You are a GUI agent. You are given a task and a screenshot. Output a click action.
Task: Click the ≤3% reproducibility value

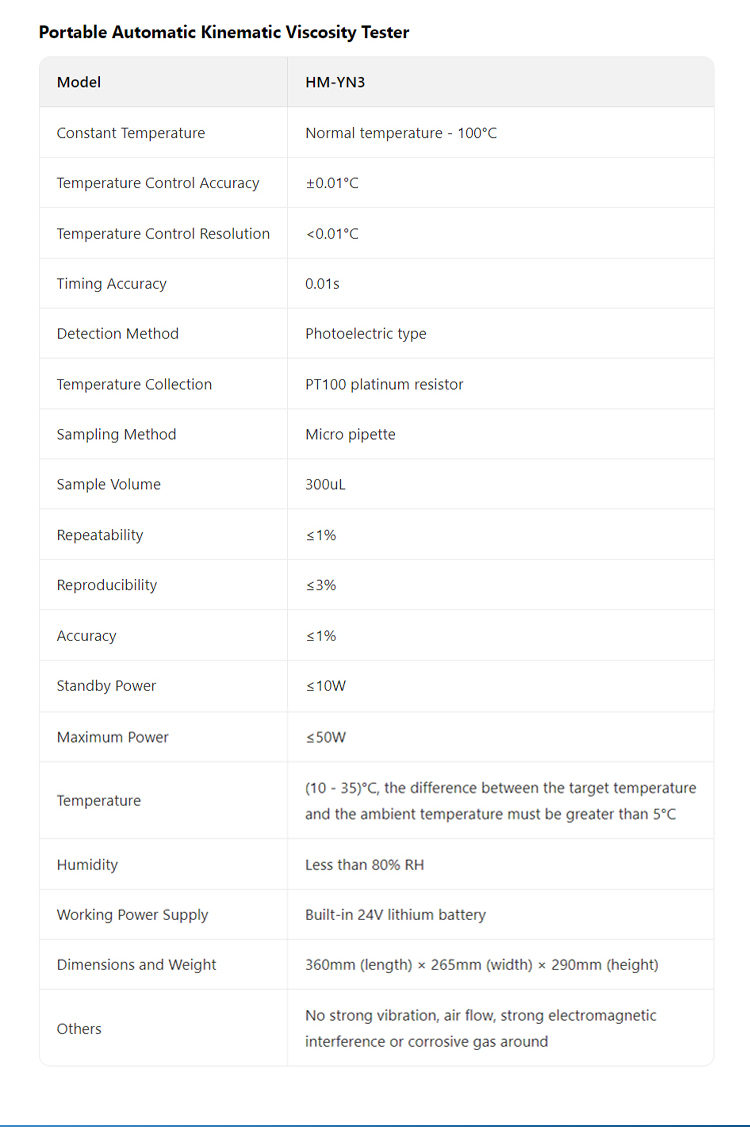click(x=321, y=585)
